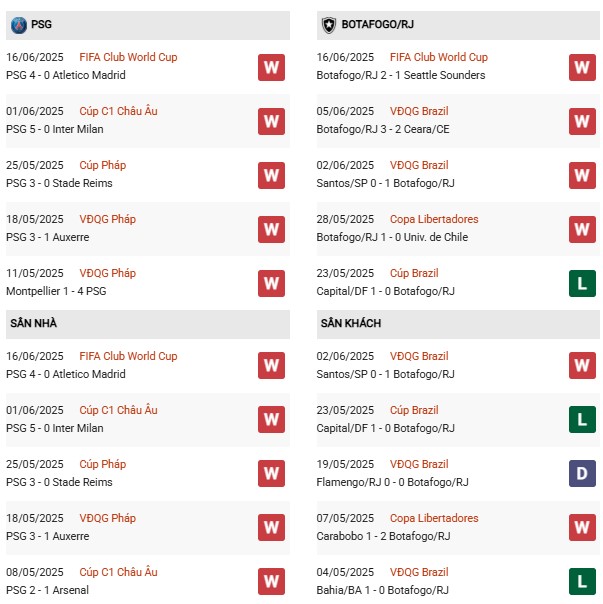Click the W badge for PSG vs Arsenal
This screenshot has width=603, height=604.
[271, 581]
